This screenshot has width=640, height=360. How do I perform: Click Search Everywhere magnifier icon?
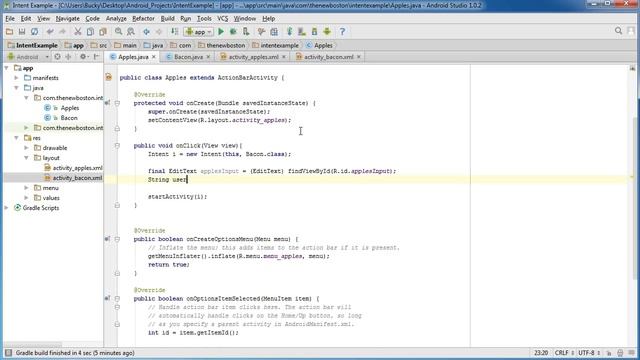tap(618, 31)
